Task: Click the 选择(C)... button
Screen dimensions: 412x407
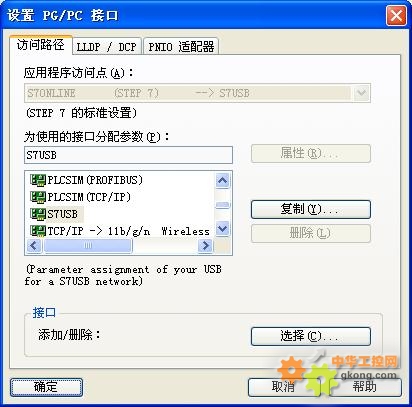Action: pos(311,336)
